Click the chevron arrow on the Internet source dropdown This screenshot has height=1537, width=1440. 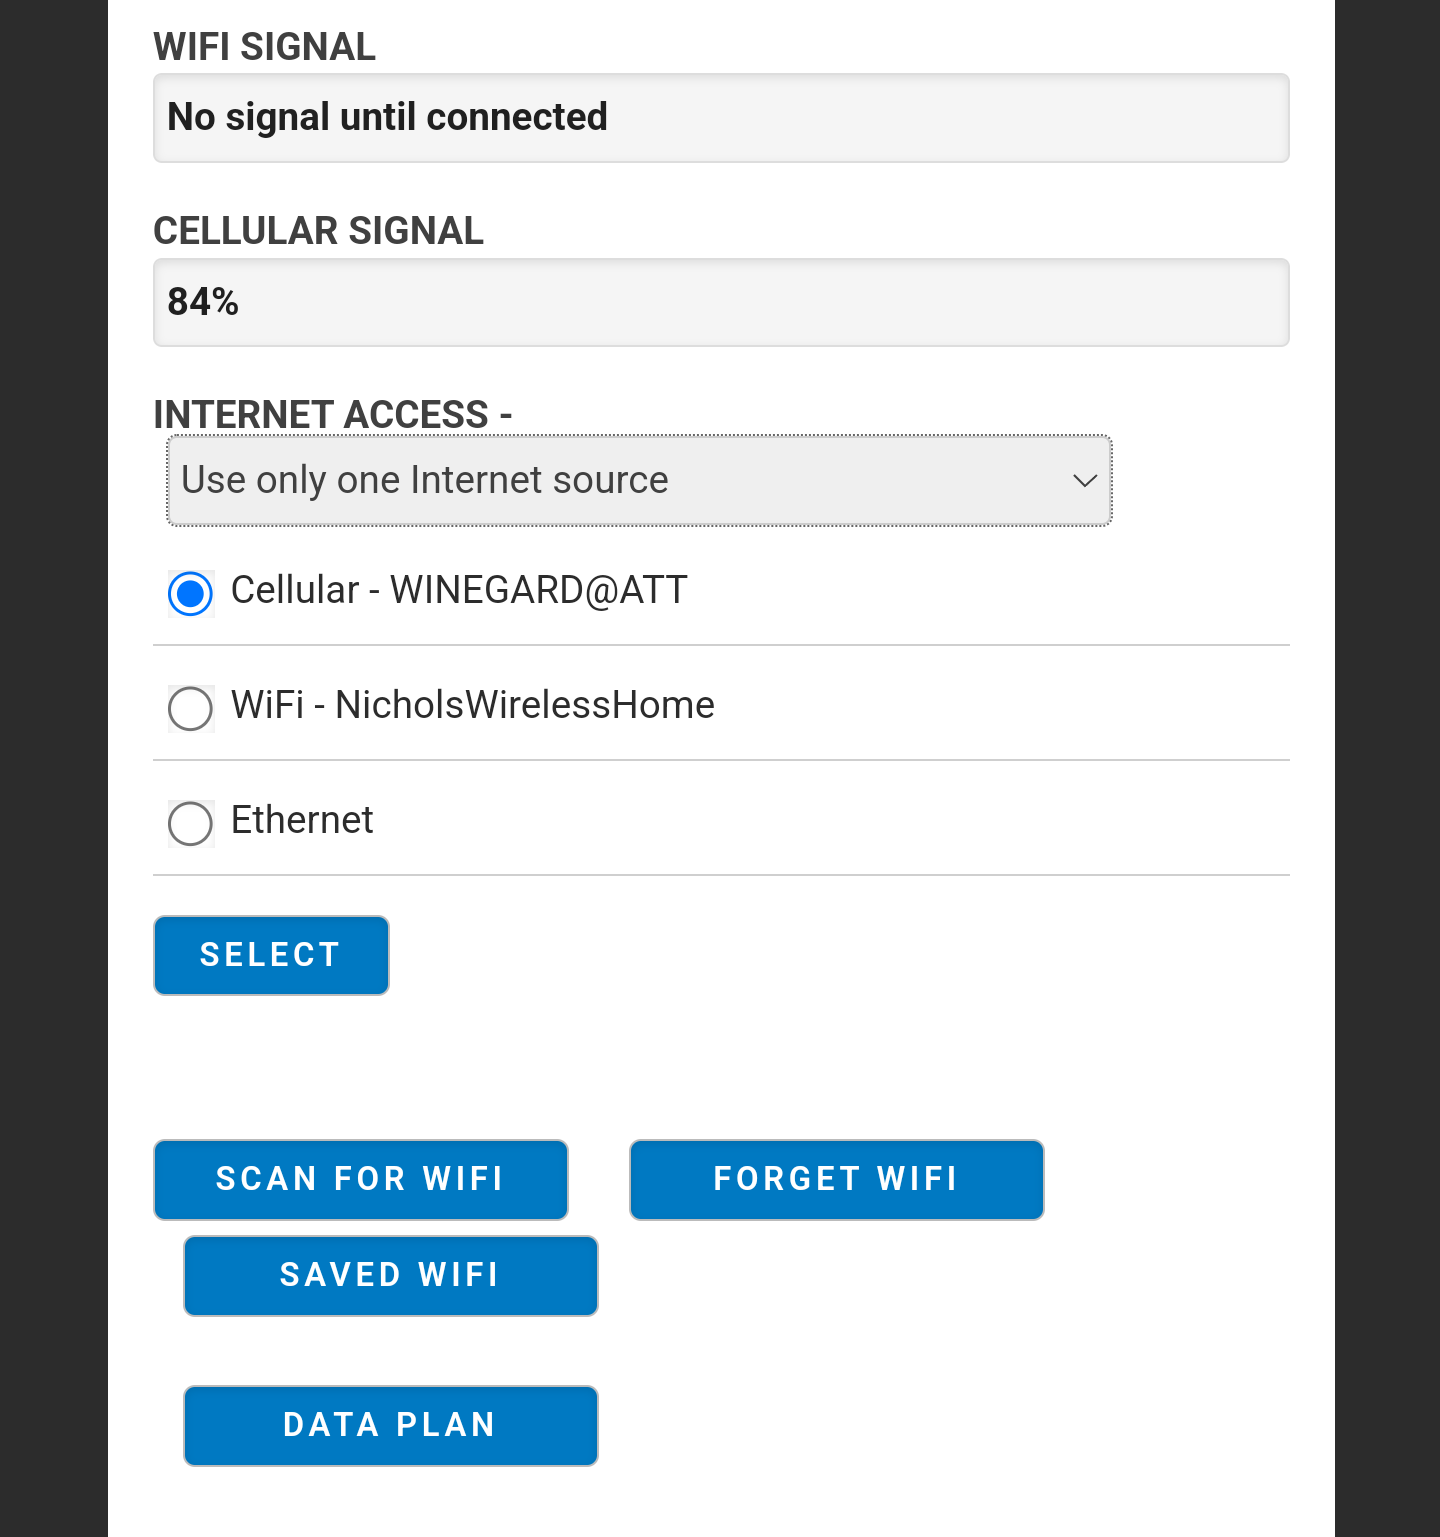pos(1085,481)
